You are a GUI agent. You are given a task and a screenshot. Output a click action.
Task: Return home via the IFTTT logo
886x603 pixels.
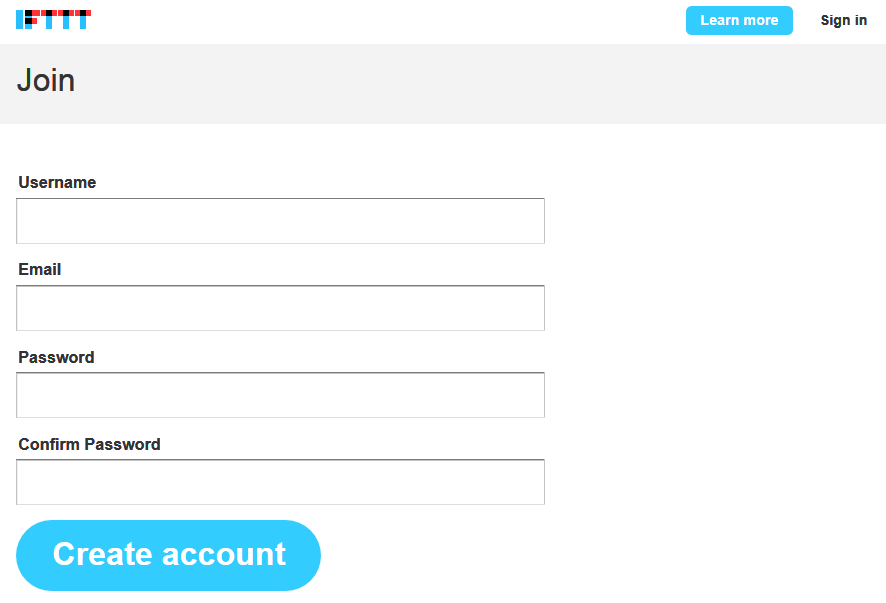coord(53,19)
